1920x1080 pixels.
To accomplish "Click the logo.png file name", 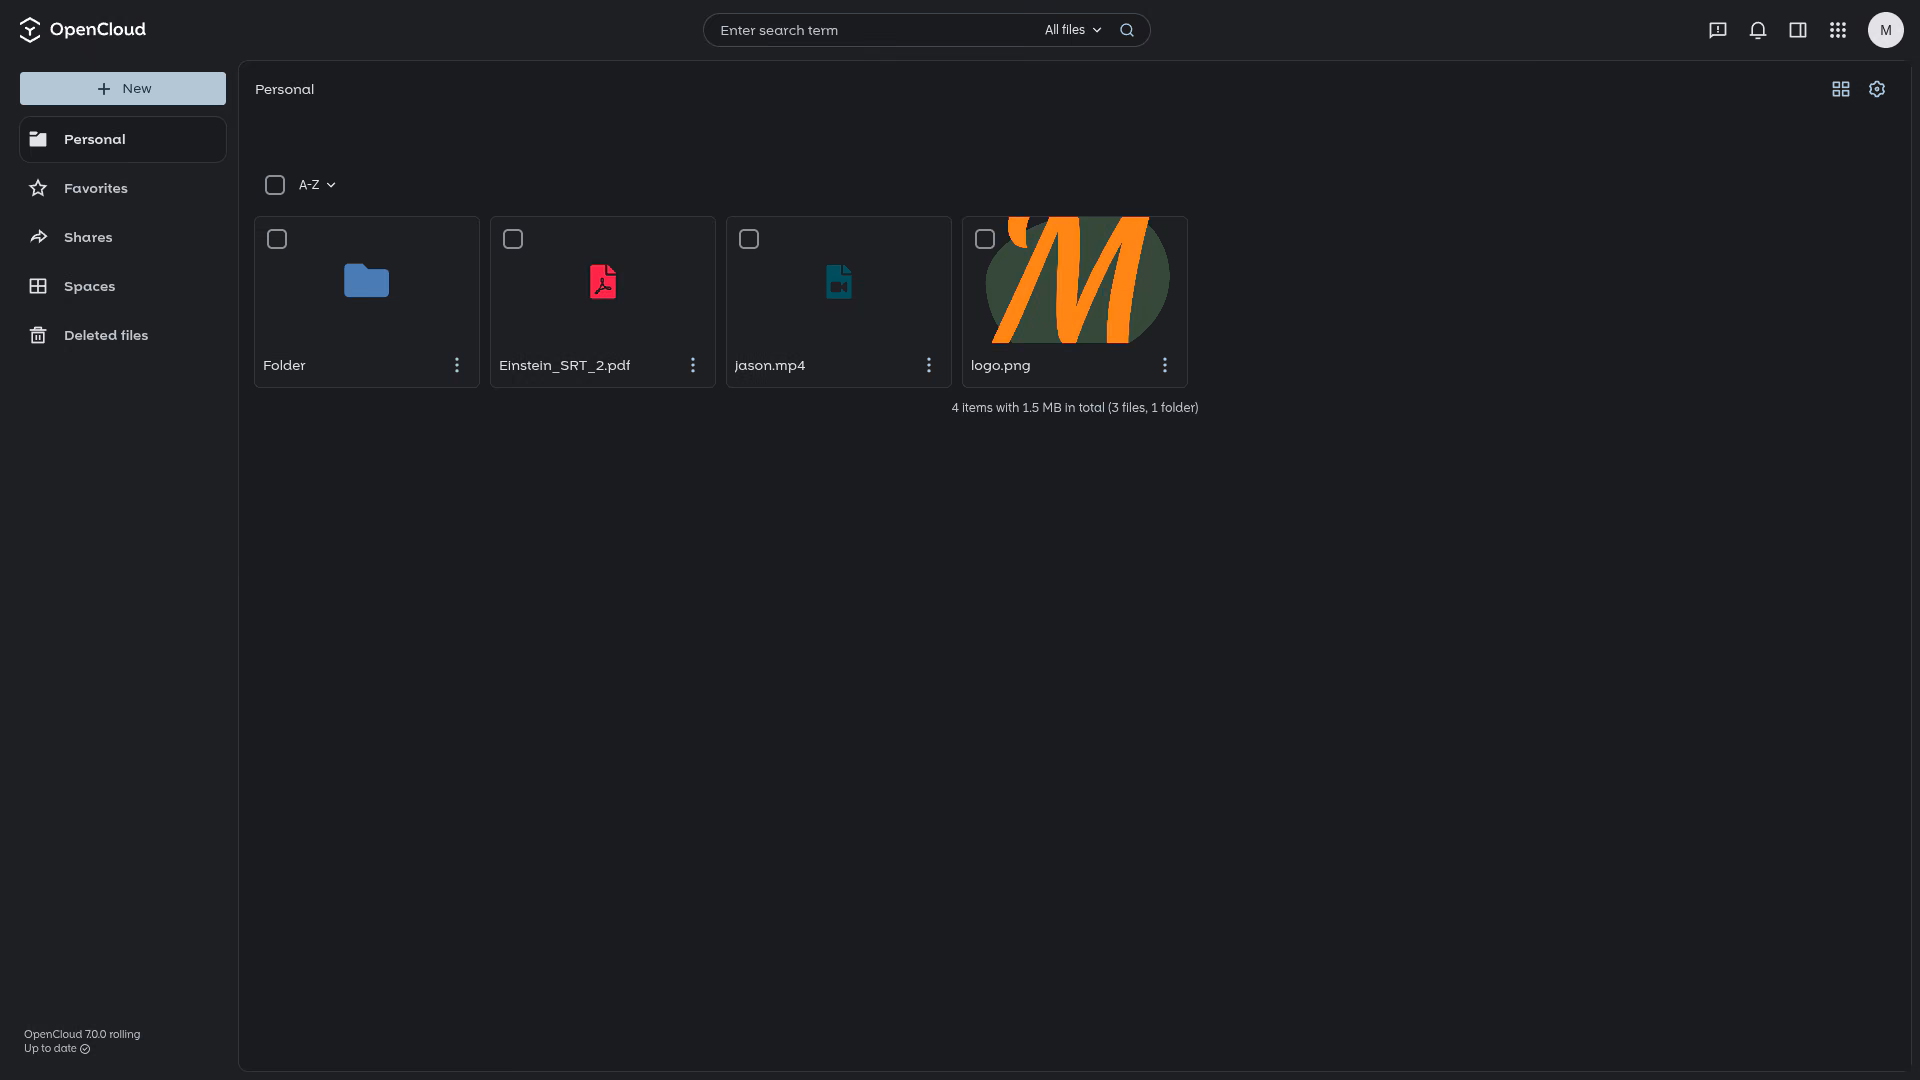I will [1000, 365].
